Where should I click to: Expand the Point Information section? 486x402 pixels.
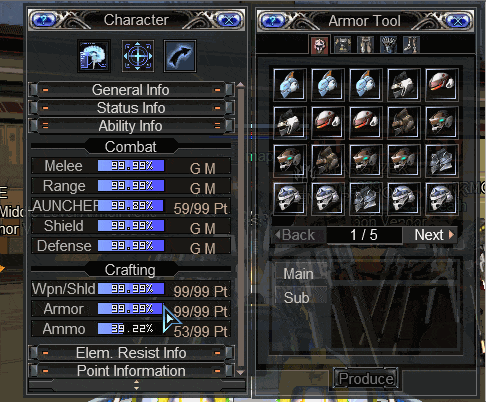coord(131,371)
